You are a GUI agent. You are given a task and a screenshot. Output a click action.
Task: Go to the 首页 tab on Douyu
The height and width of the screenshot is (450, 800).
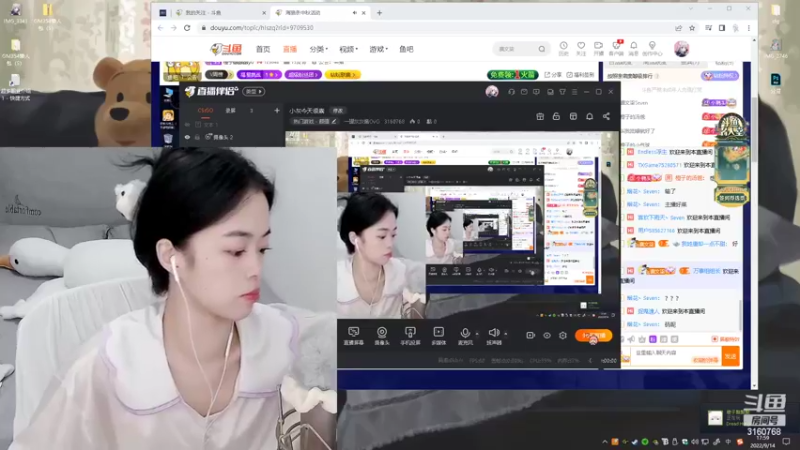coord(263,49)
